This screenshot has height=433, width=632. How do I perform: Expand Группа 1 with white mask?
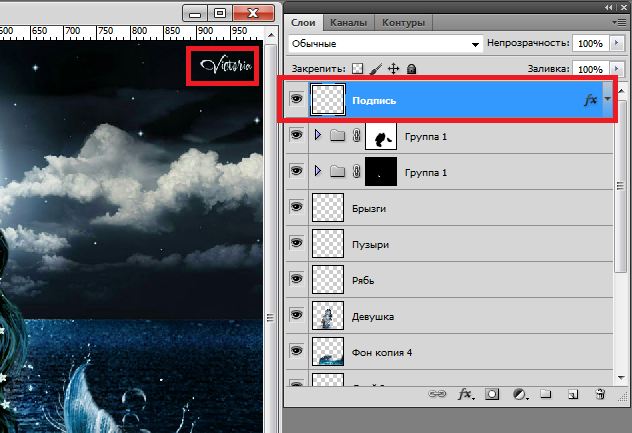pyautogui.click(x=318, y=135)
